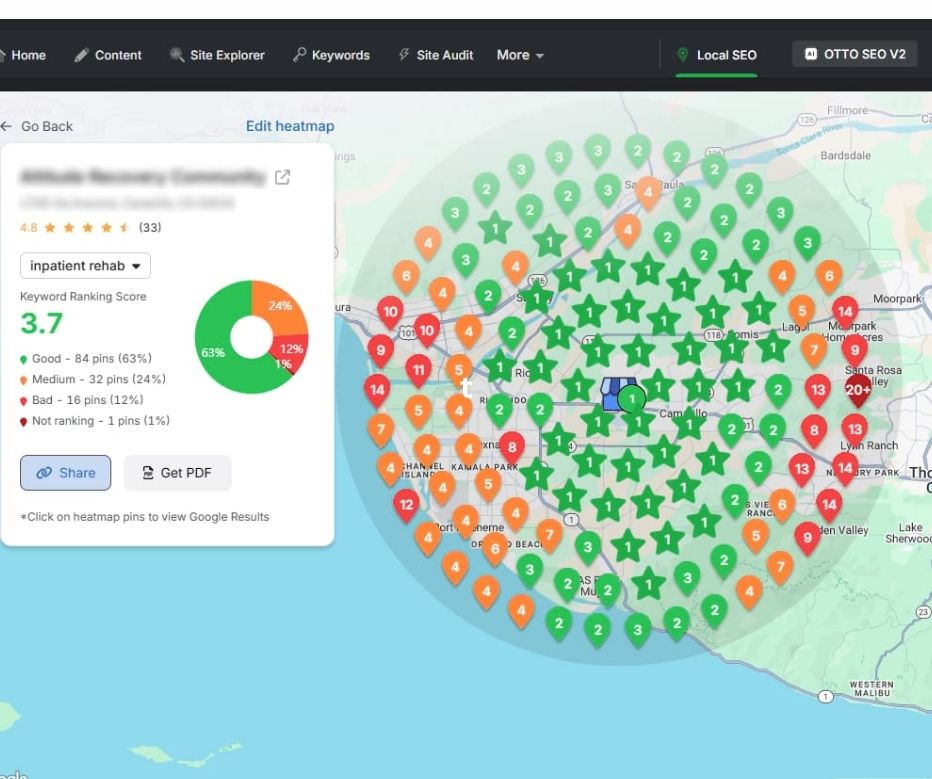Click the Share button
This screenshot has width=932, height=779.
click(65, 473)
